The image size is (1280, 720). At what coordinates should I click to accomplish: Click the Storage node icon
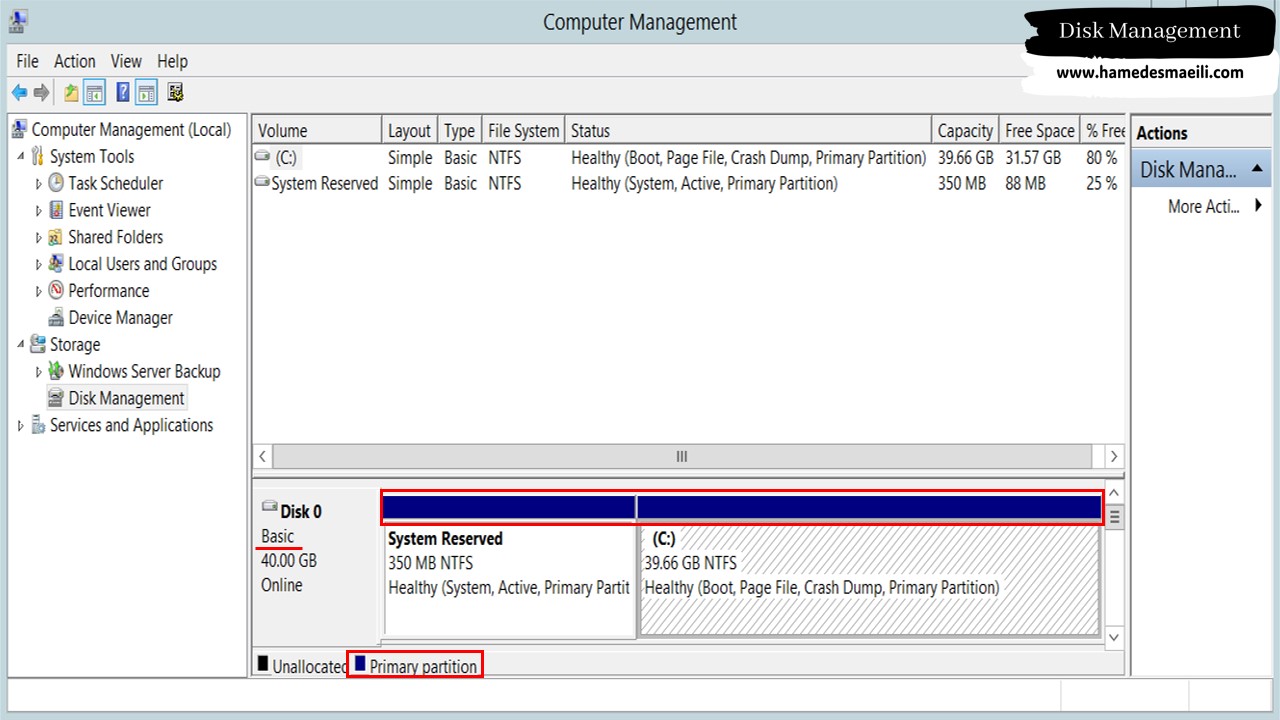click(x=38, y=344)
